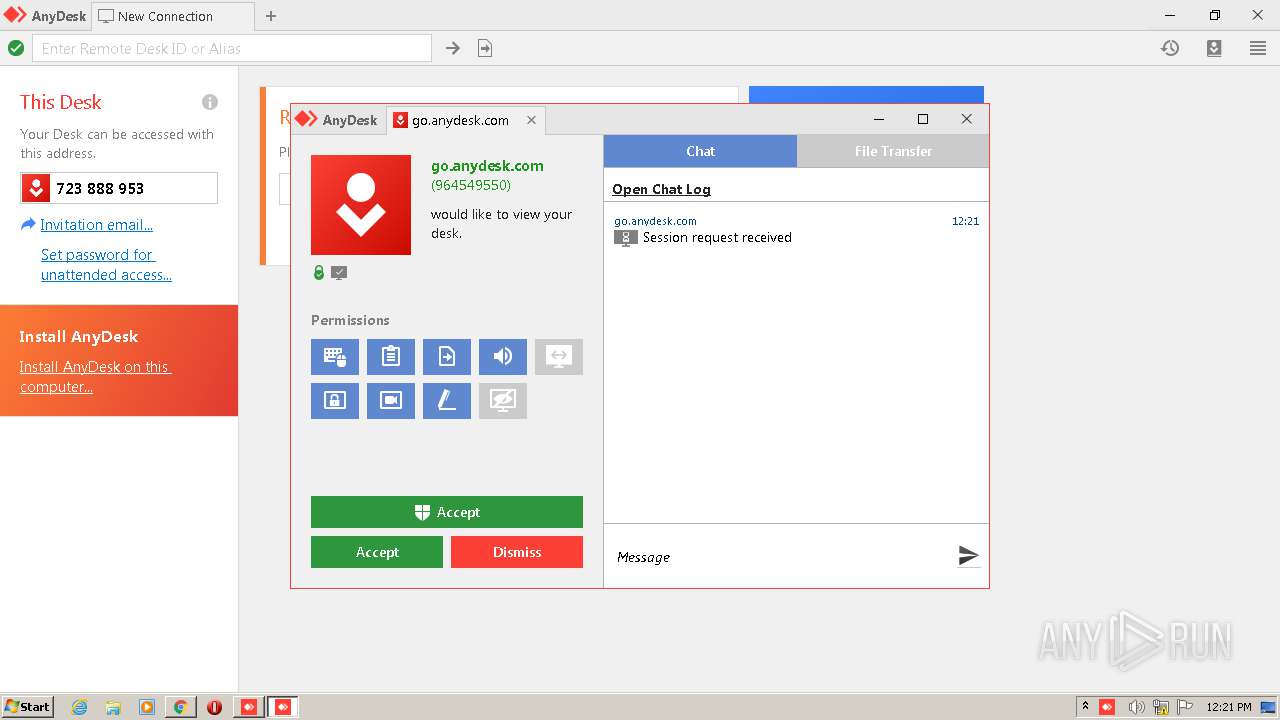Toggle keyboard and mouse control permission

tap(335, 357)
